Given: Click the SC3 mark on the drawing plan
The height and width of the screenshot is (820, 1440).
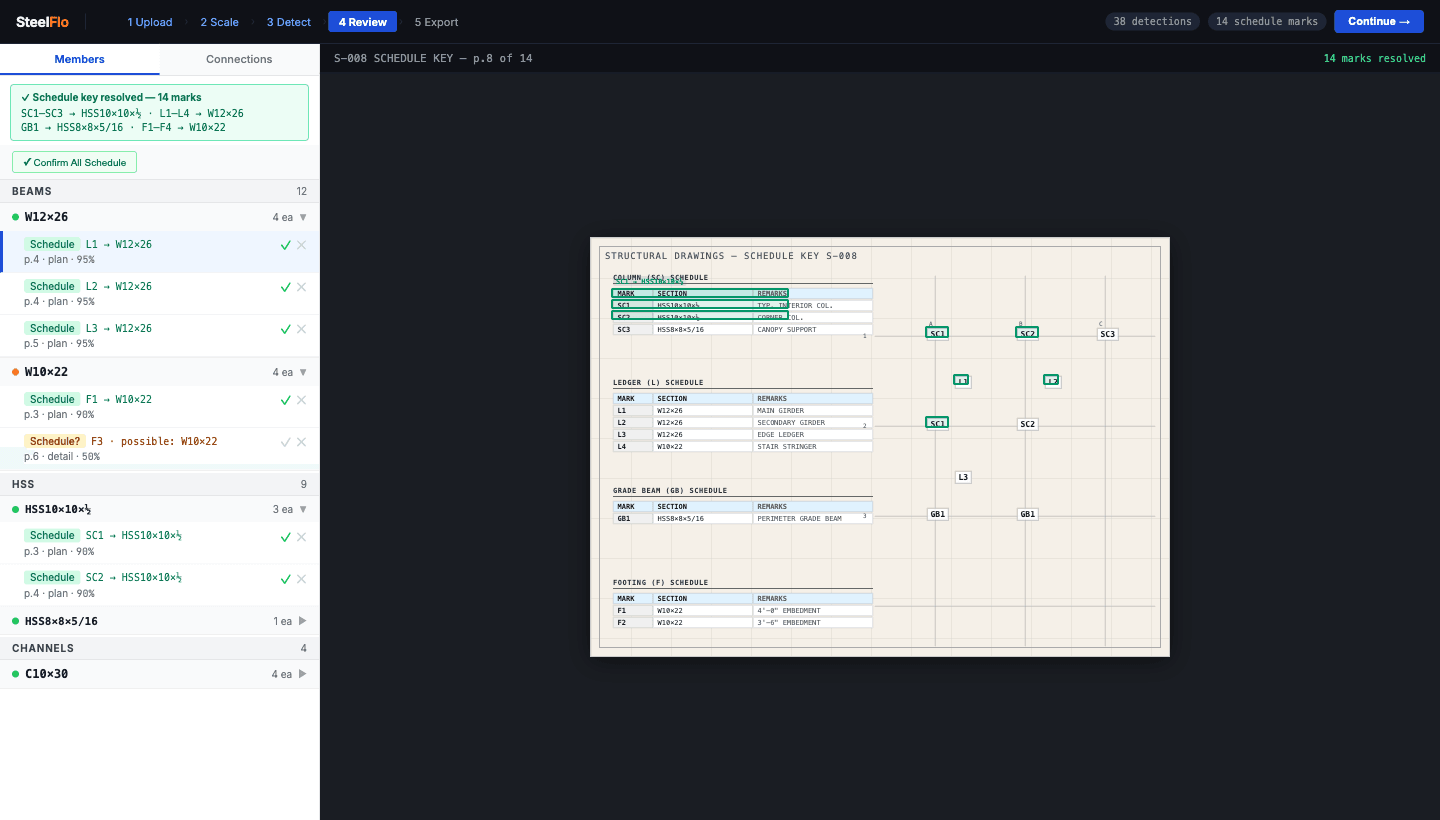Looking at the screenshot, I should click(1107, 334).
